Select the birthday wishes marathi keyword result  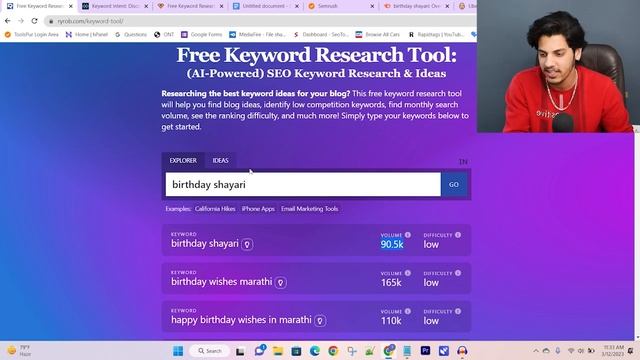(222, 282)
